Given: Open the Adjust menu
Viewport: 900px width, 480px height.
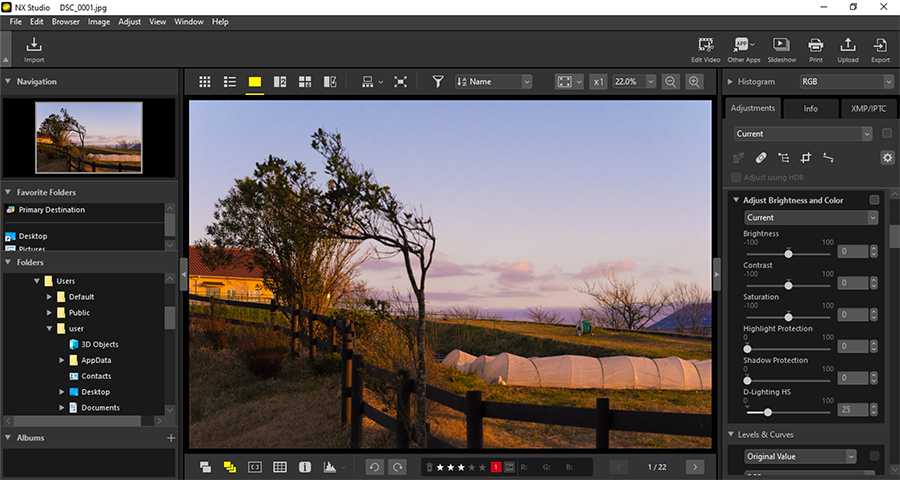Looking at the screenshot, I should tap(129, 22).
